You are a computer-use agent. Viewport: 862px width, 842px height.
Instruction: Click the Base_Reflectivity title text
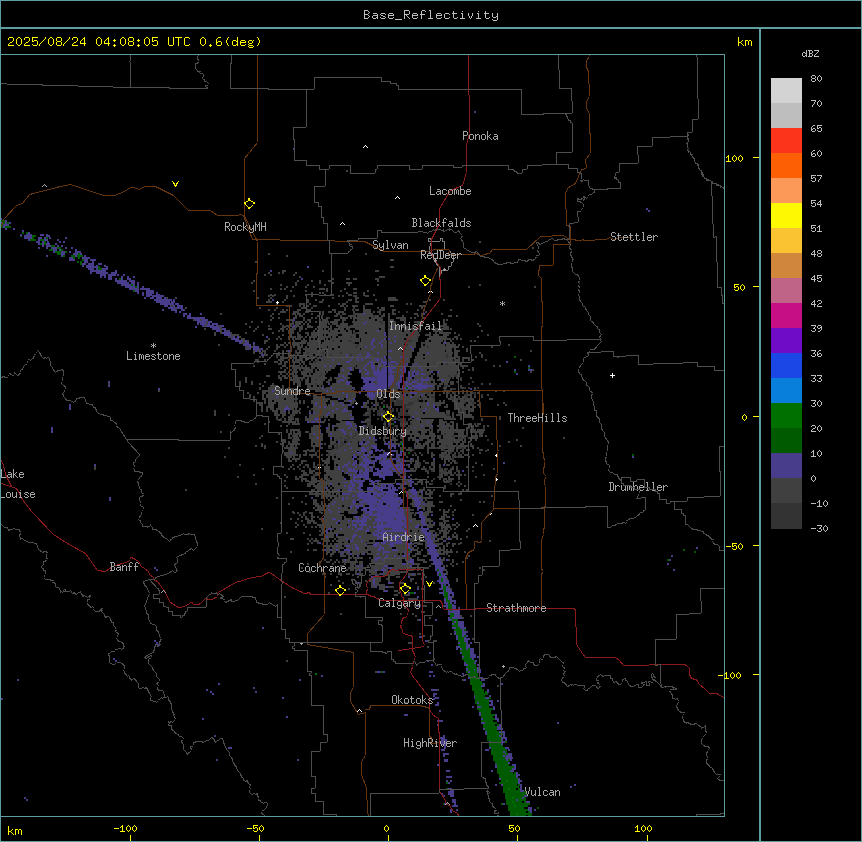[x=431, y=15]
